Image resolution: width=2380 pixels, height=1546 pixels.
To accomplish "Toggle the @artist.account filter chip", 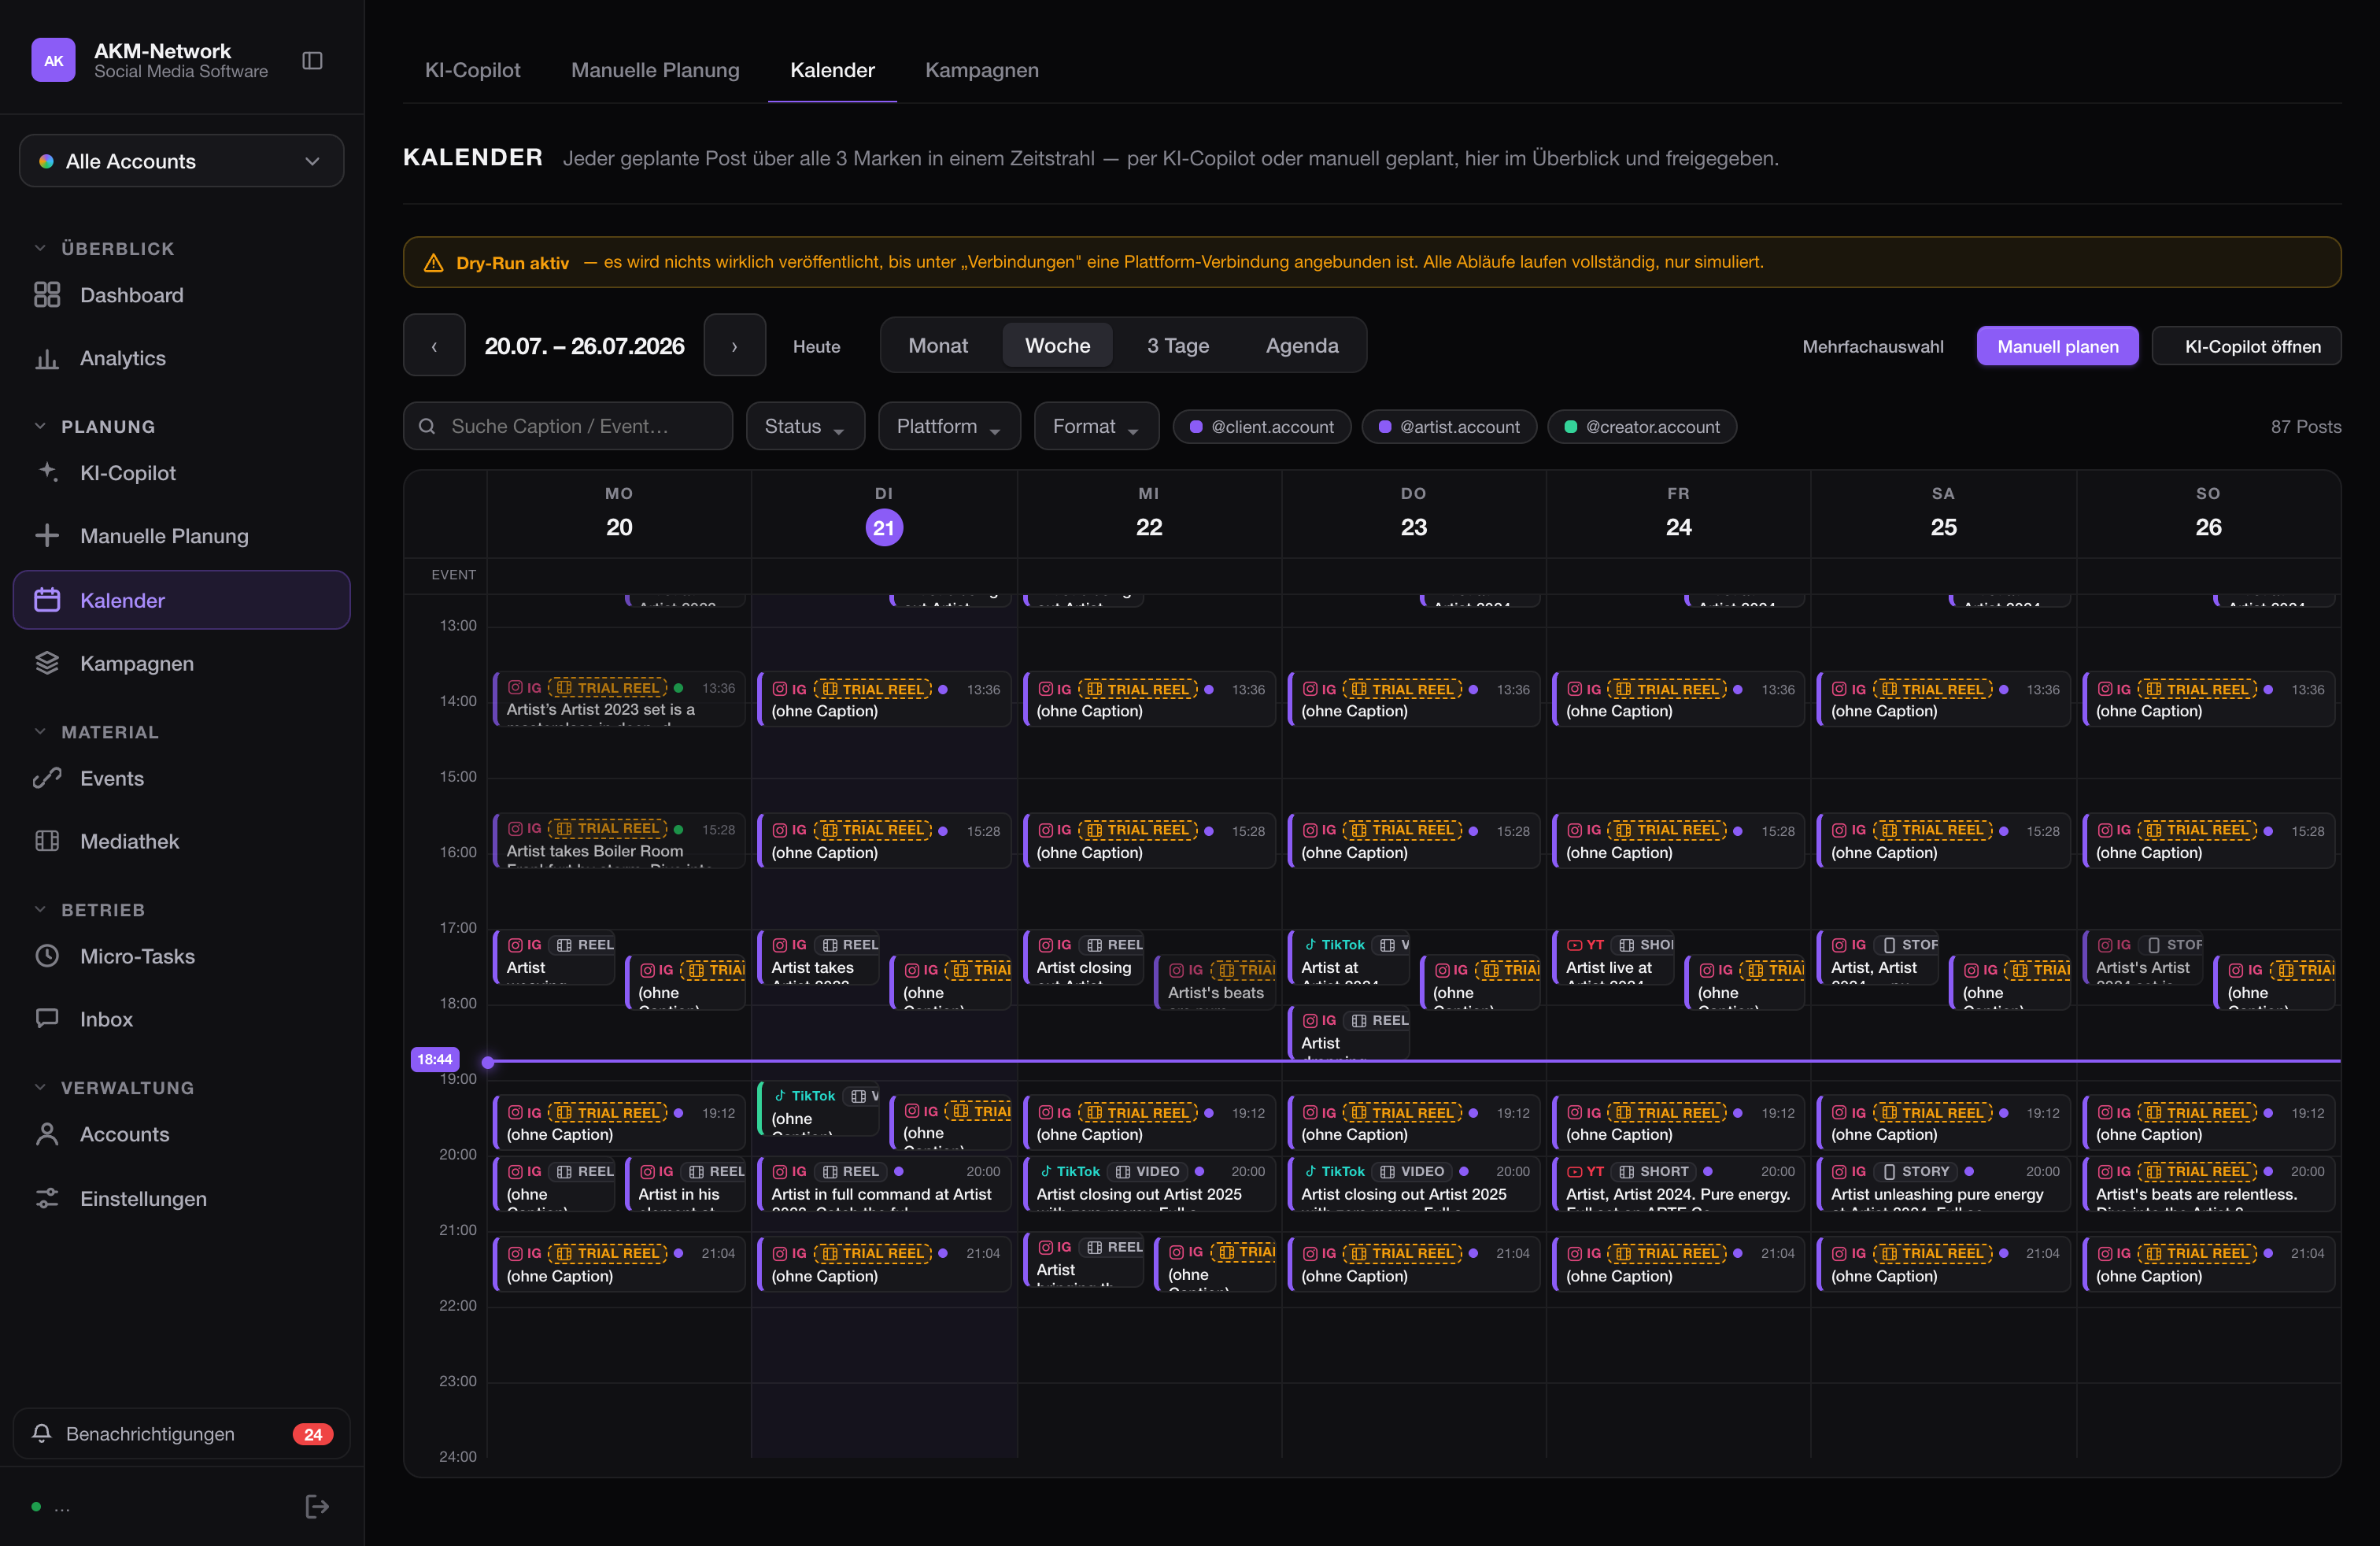I will 1449,427.
